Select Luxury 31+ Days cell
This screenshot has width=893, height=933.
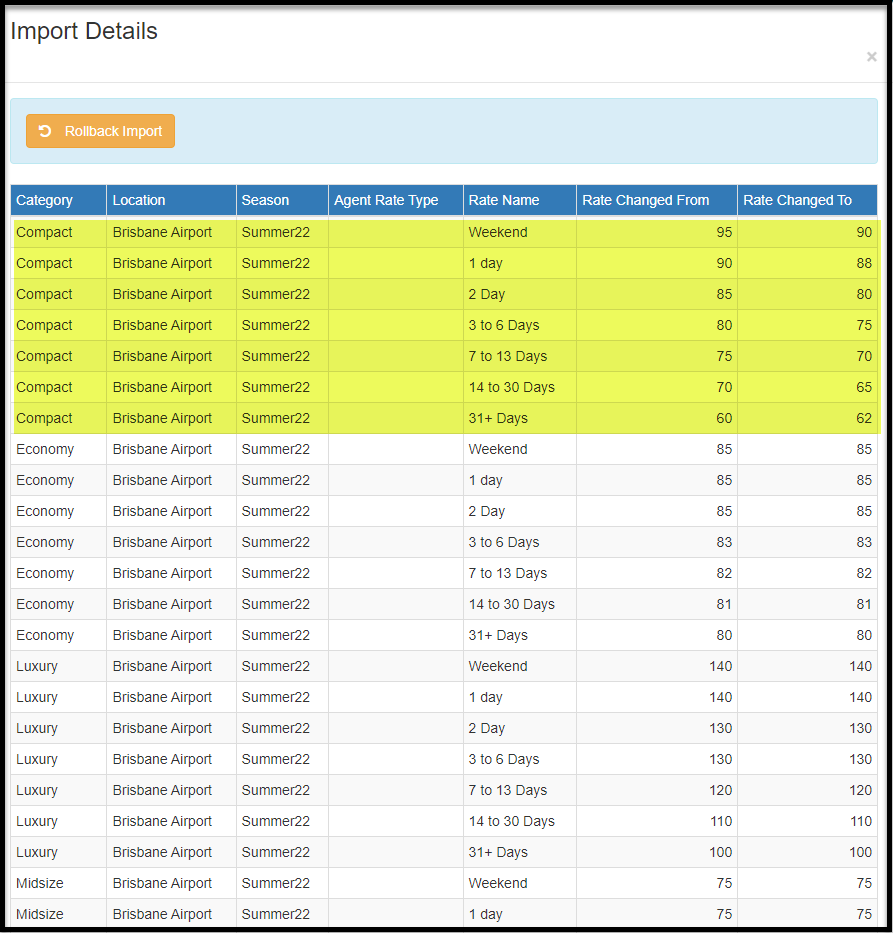[519, 851]
